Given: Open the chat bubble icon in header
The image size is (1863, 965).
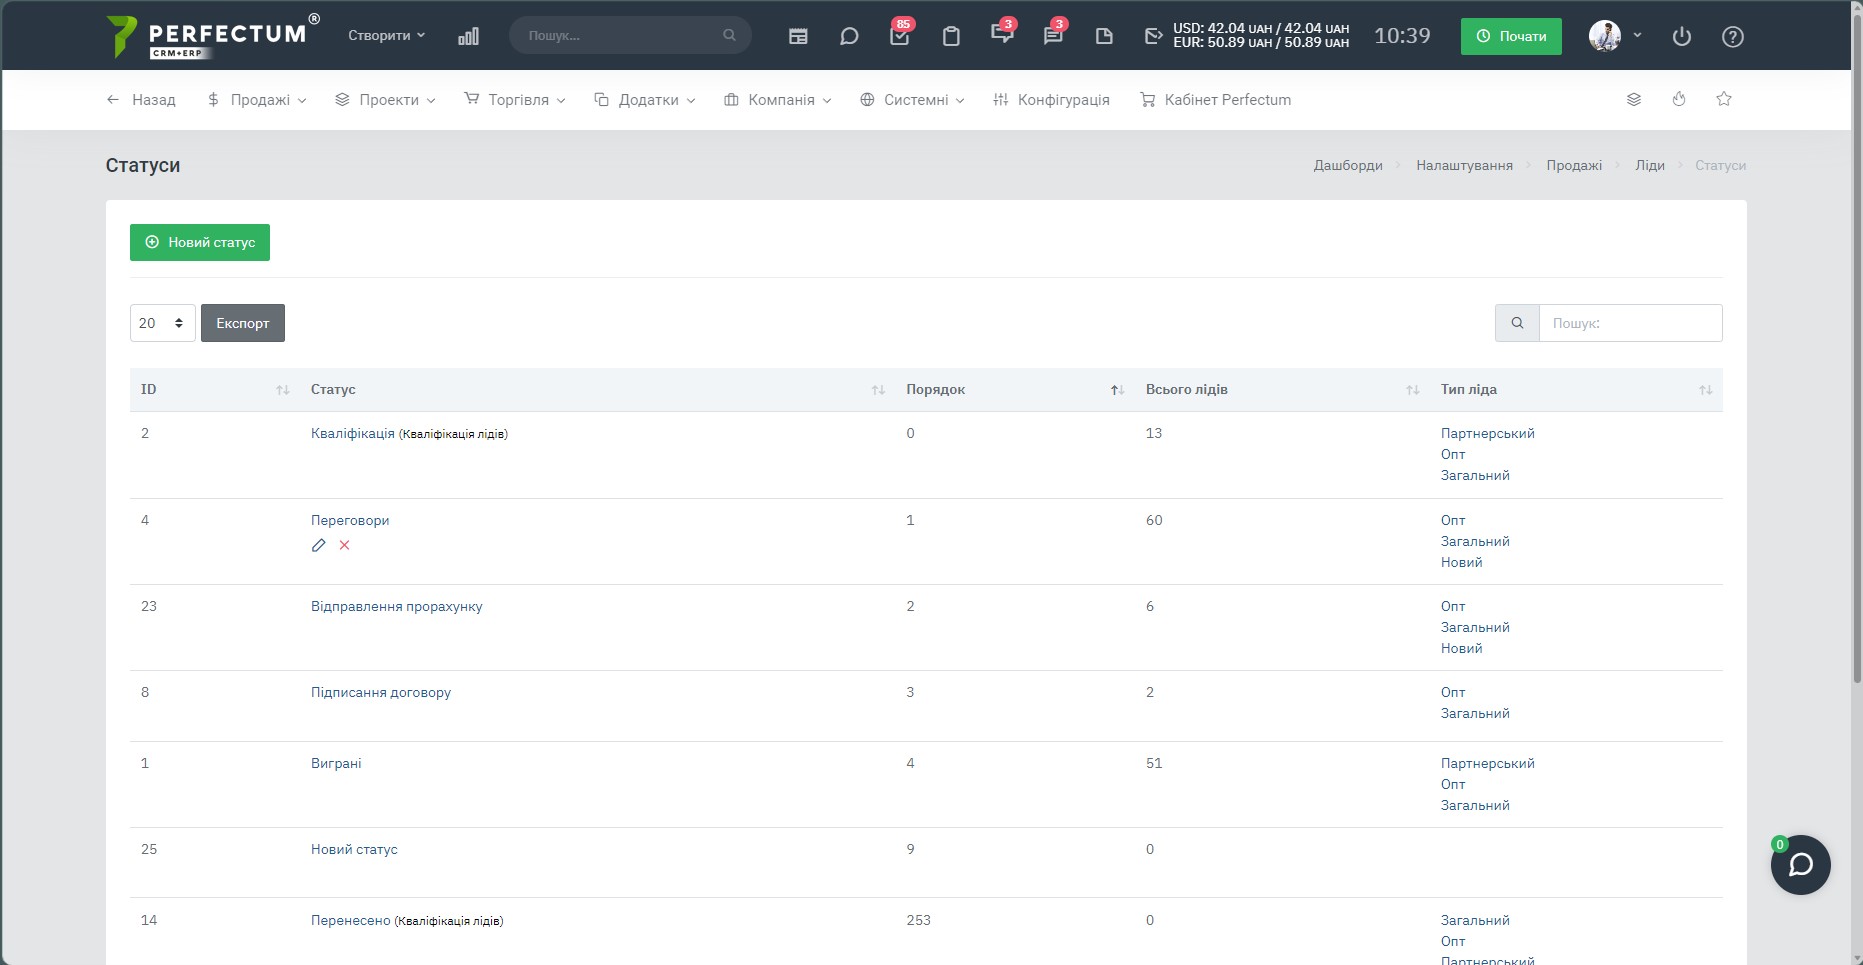Looking at the screenshot, I should [x=849, y=36].
